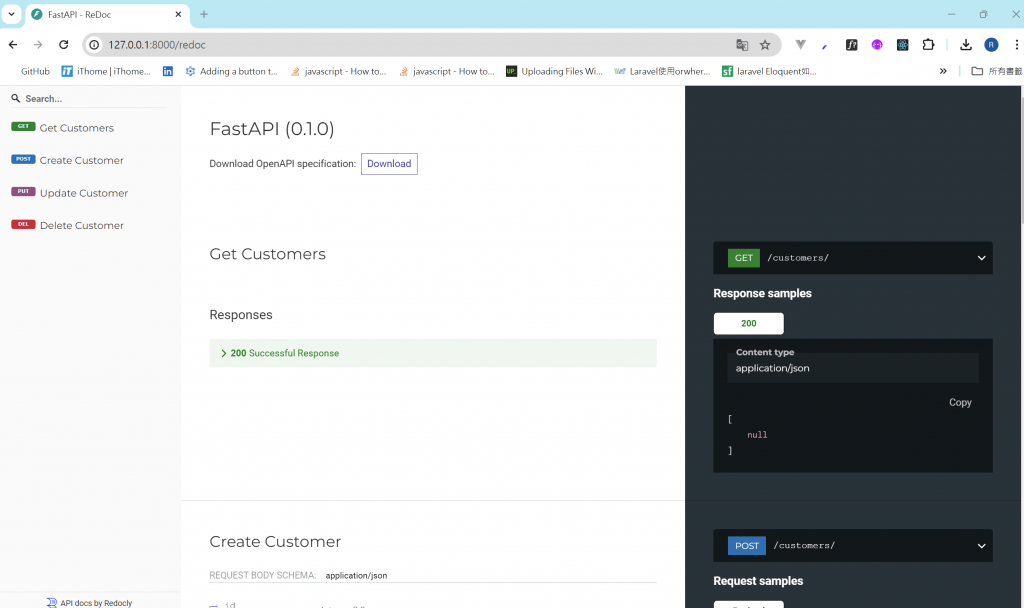Image resolution: width=1024 pixels, height=608 pixels.
Task: Bookmark this page with the star icon
Action: coord(765,44)
